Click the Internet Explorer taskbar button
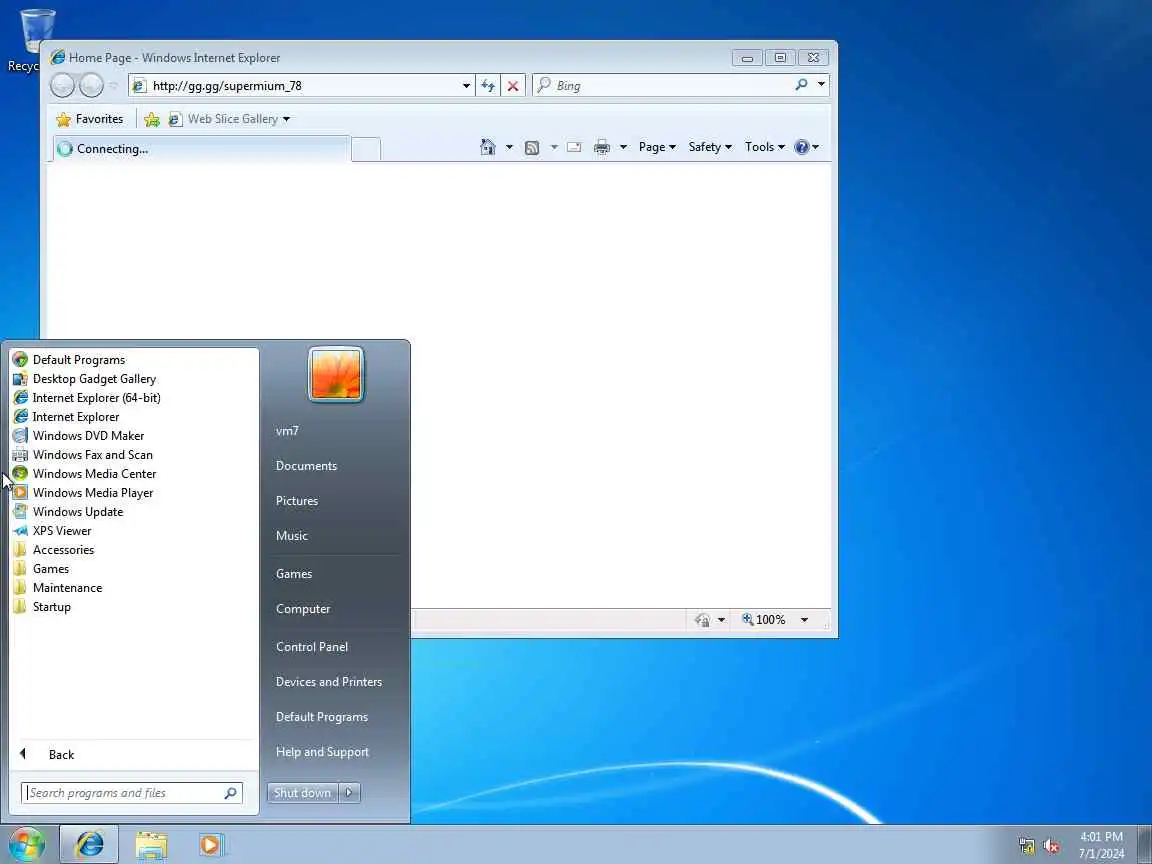1152x864 pixels. click(89, 844)
